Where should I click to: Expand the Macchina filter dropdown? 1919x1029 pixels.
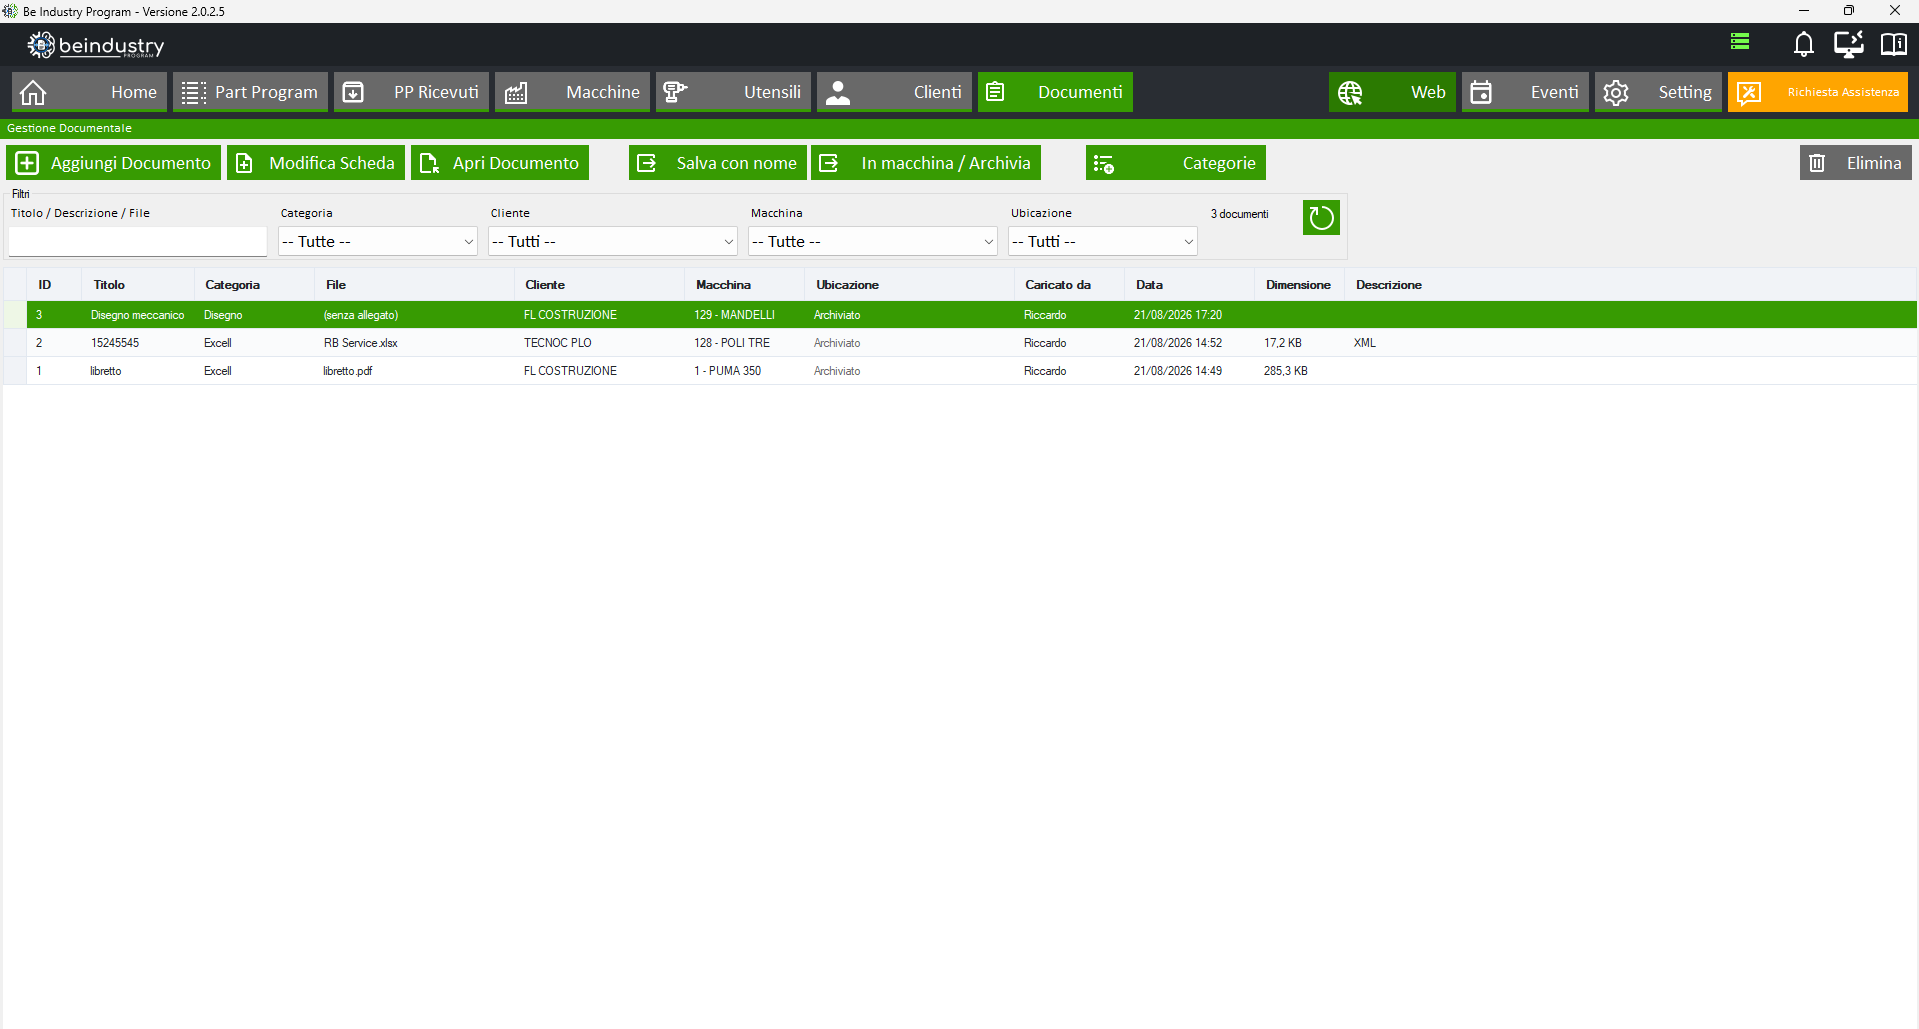coord(873,242)
